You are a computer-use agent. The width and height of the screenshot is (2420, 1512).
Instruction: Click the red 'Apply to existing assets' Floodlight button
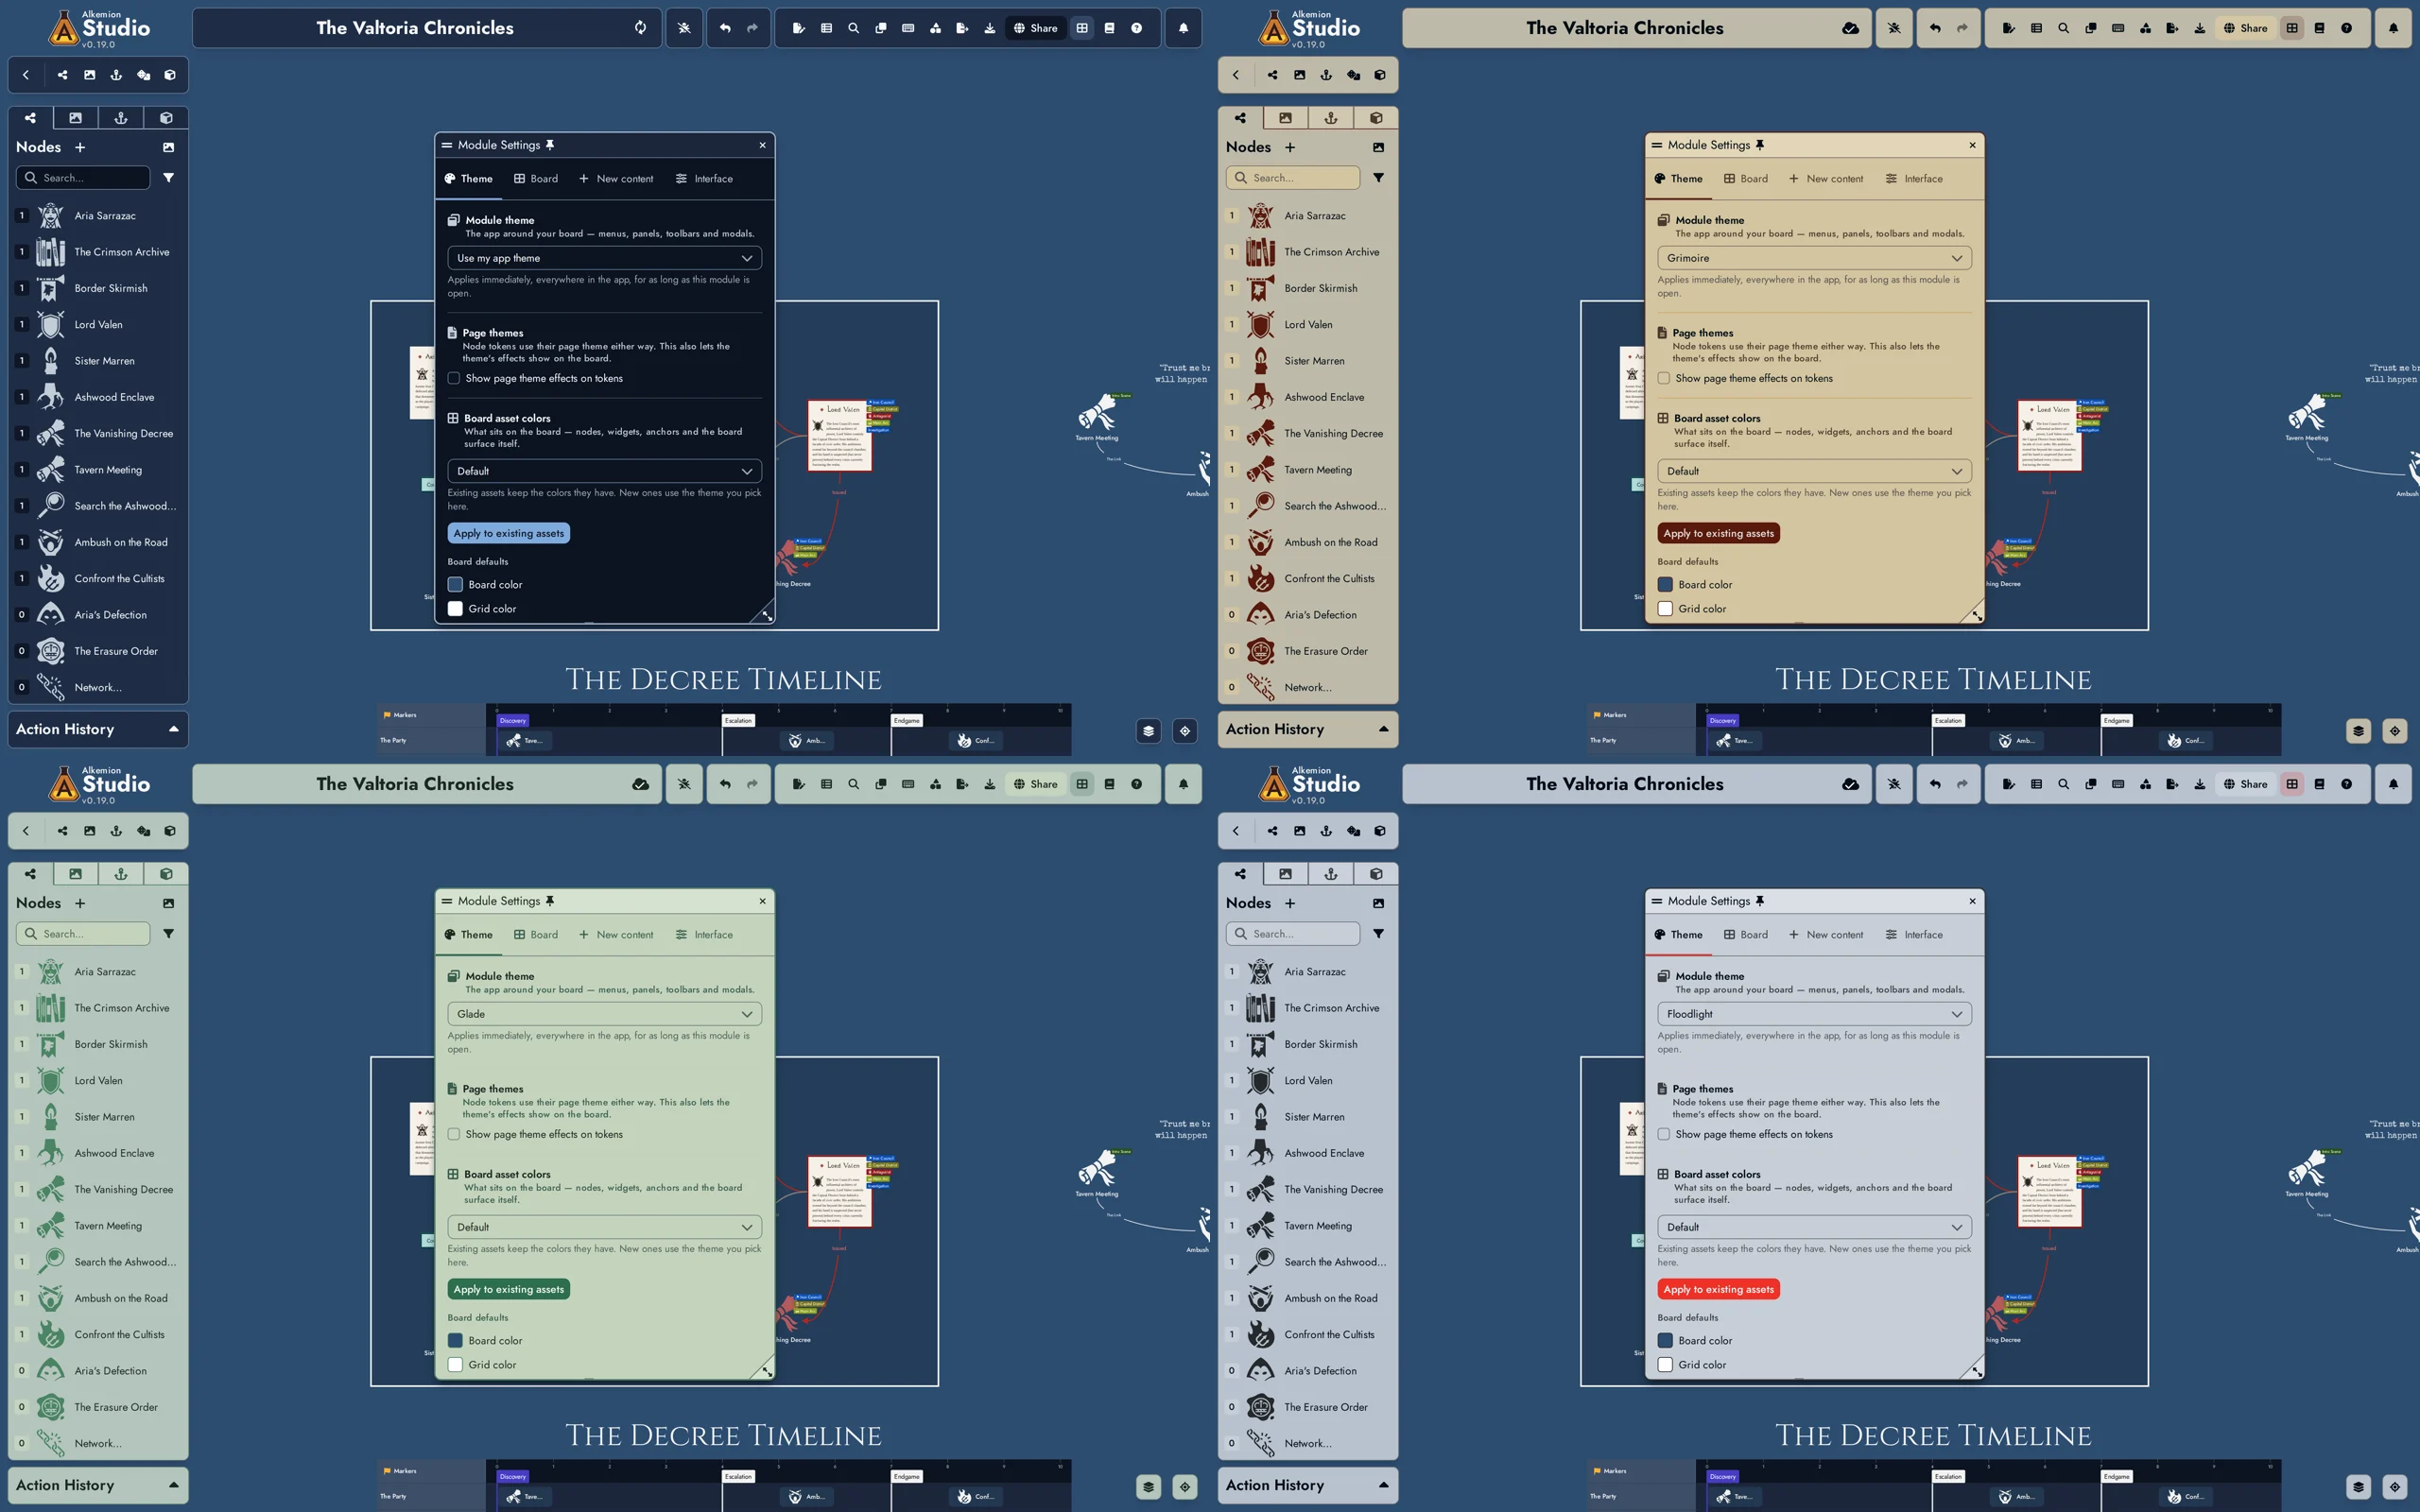(1719, 1289)
